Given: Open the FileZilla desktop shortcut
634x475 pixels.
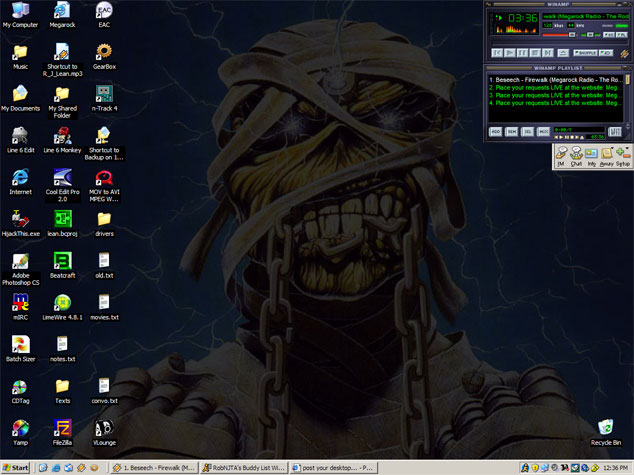Looking at the screenshot, I should (x=62, y=428).
